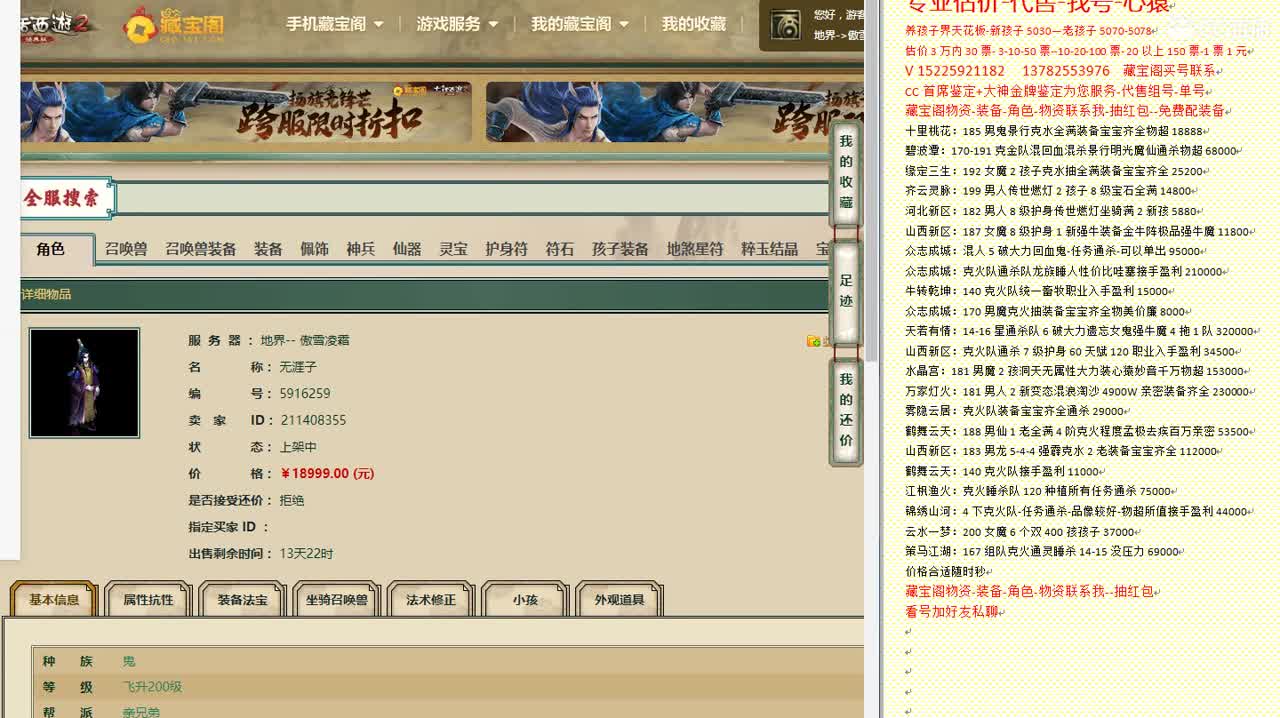Click the seller ID 211408355

click(313, 421)
